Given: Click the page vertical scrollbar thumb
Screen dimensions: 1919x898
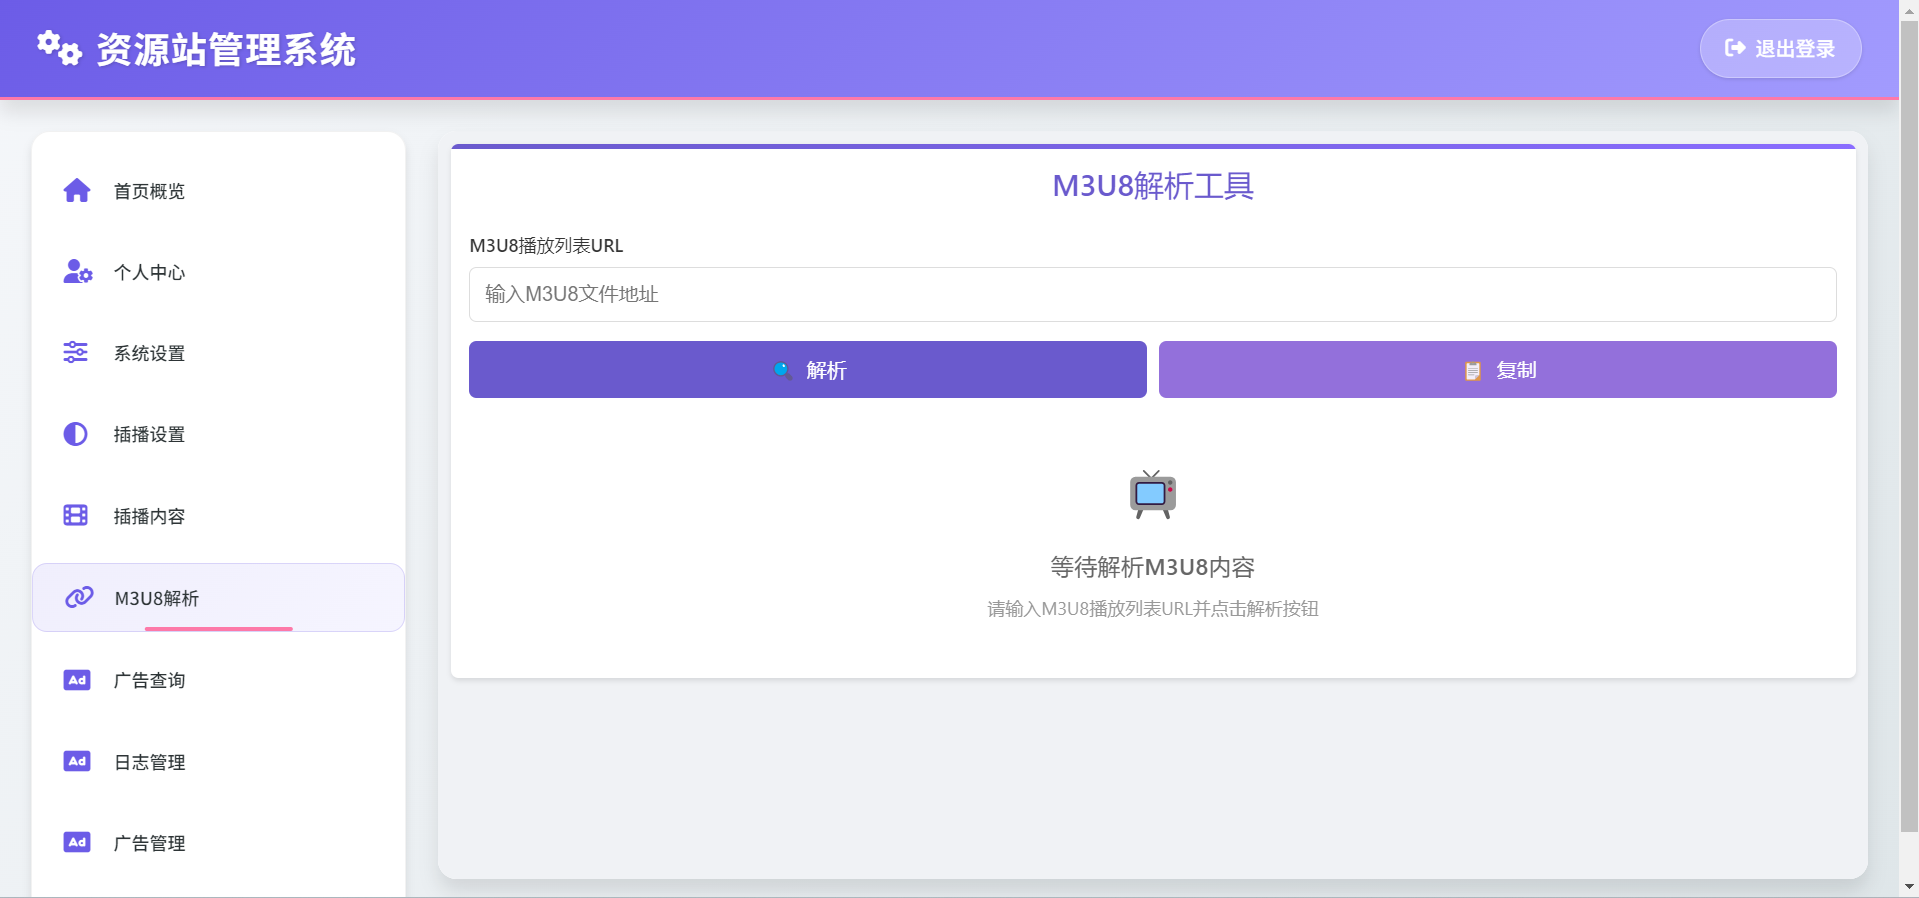Looking at the screenshot, I should pos(1909,426).
